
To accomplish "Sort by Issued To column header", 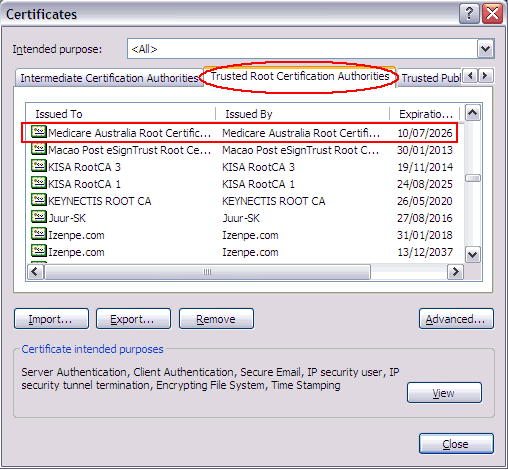I will tap(121, 114).
